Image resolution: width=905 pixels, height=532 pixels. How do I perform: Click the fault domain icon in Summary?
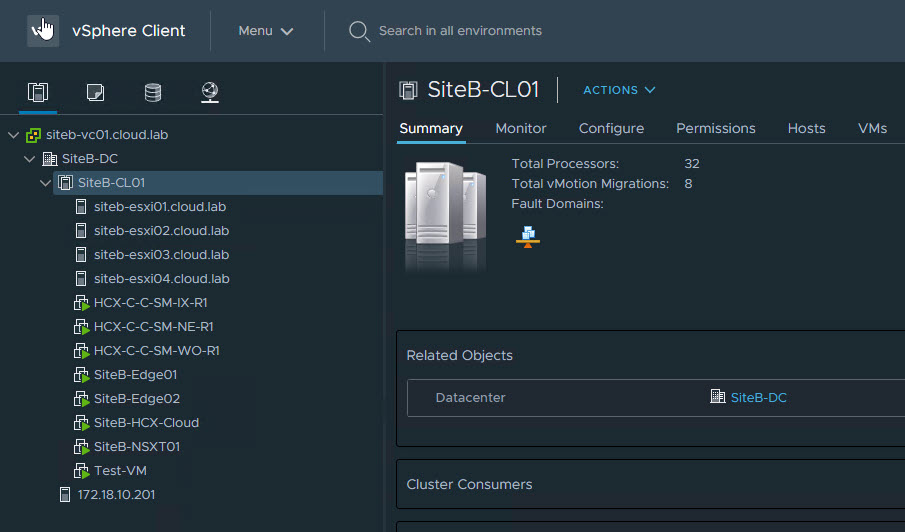point(527,235)
